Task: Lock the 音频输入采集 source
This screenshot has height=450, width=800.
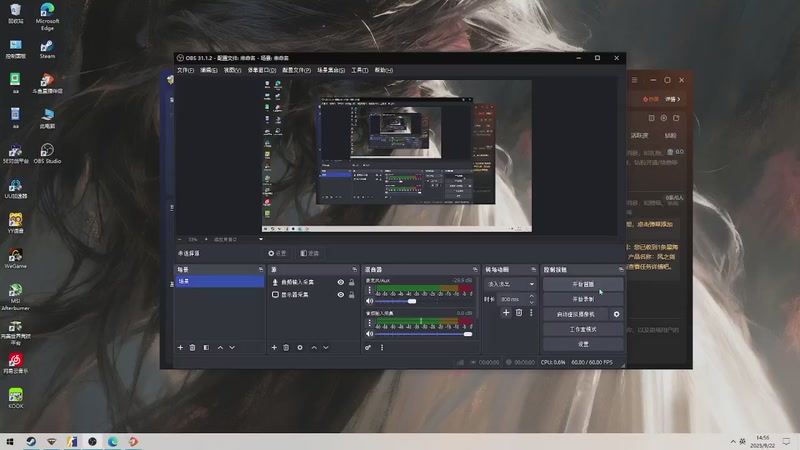Action: 352,282
